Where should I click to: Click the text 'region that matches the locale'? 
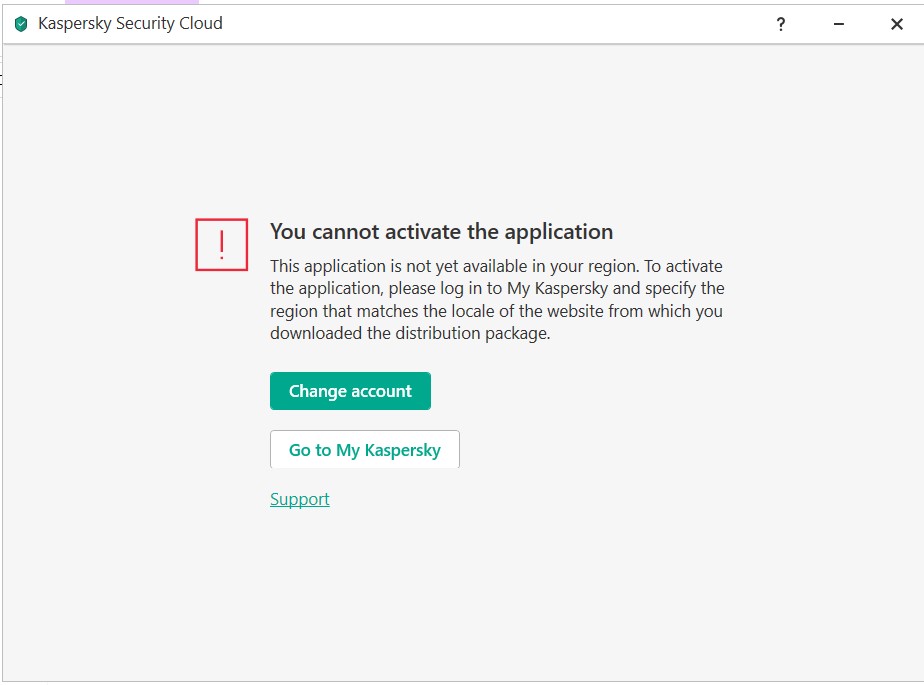[x=380, y=311]
